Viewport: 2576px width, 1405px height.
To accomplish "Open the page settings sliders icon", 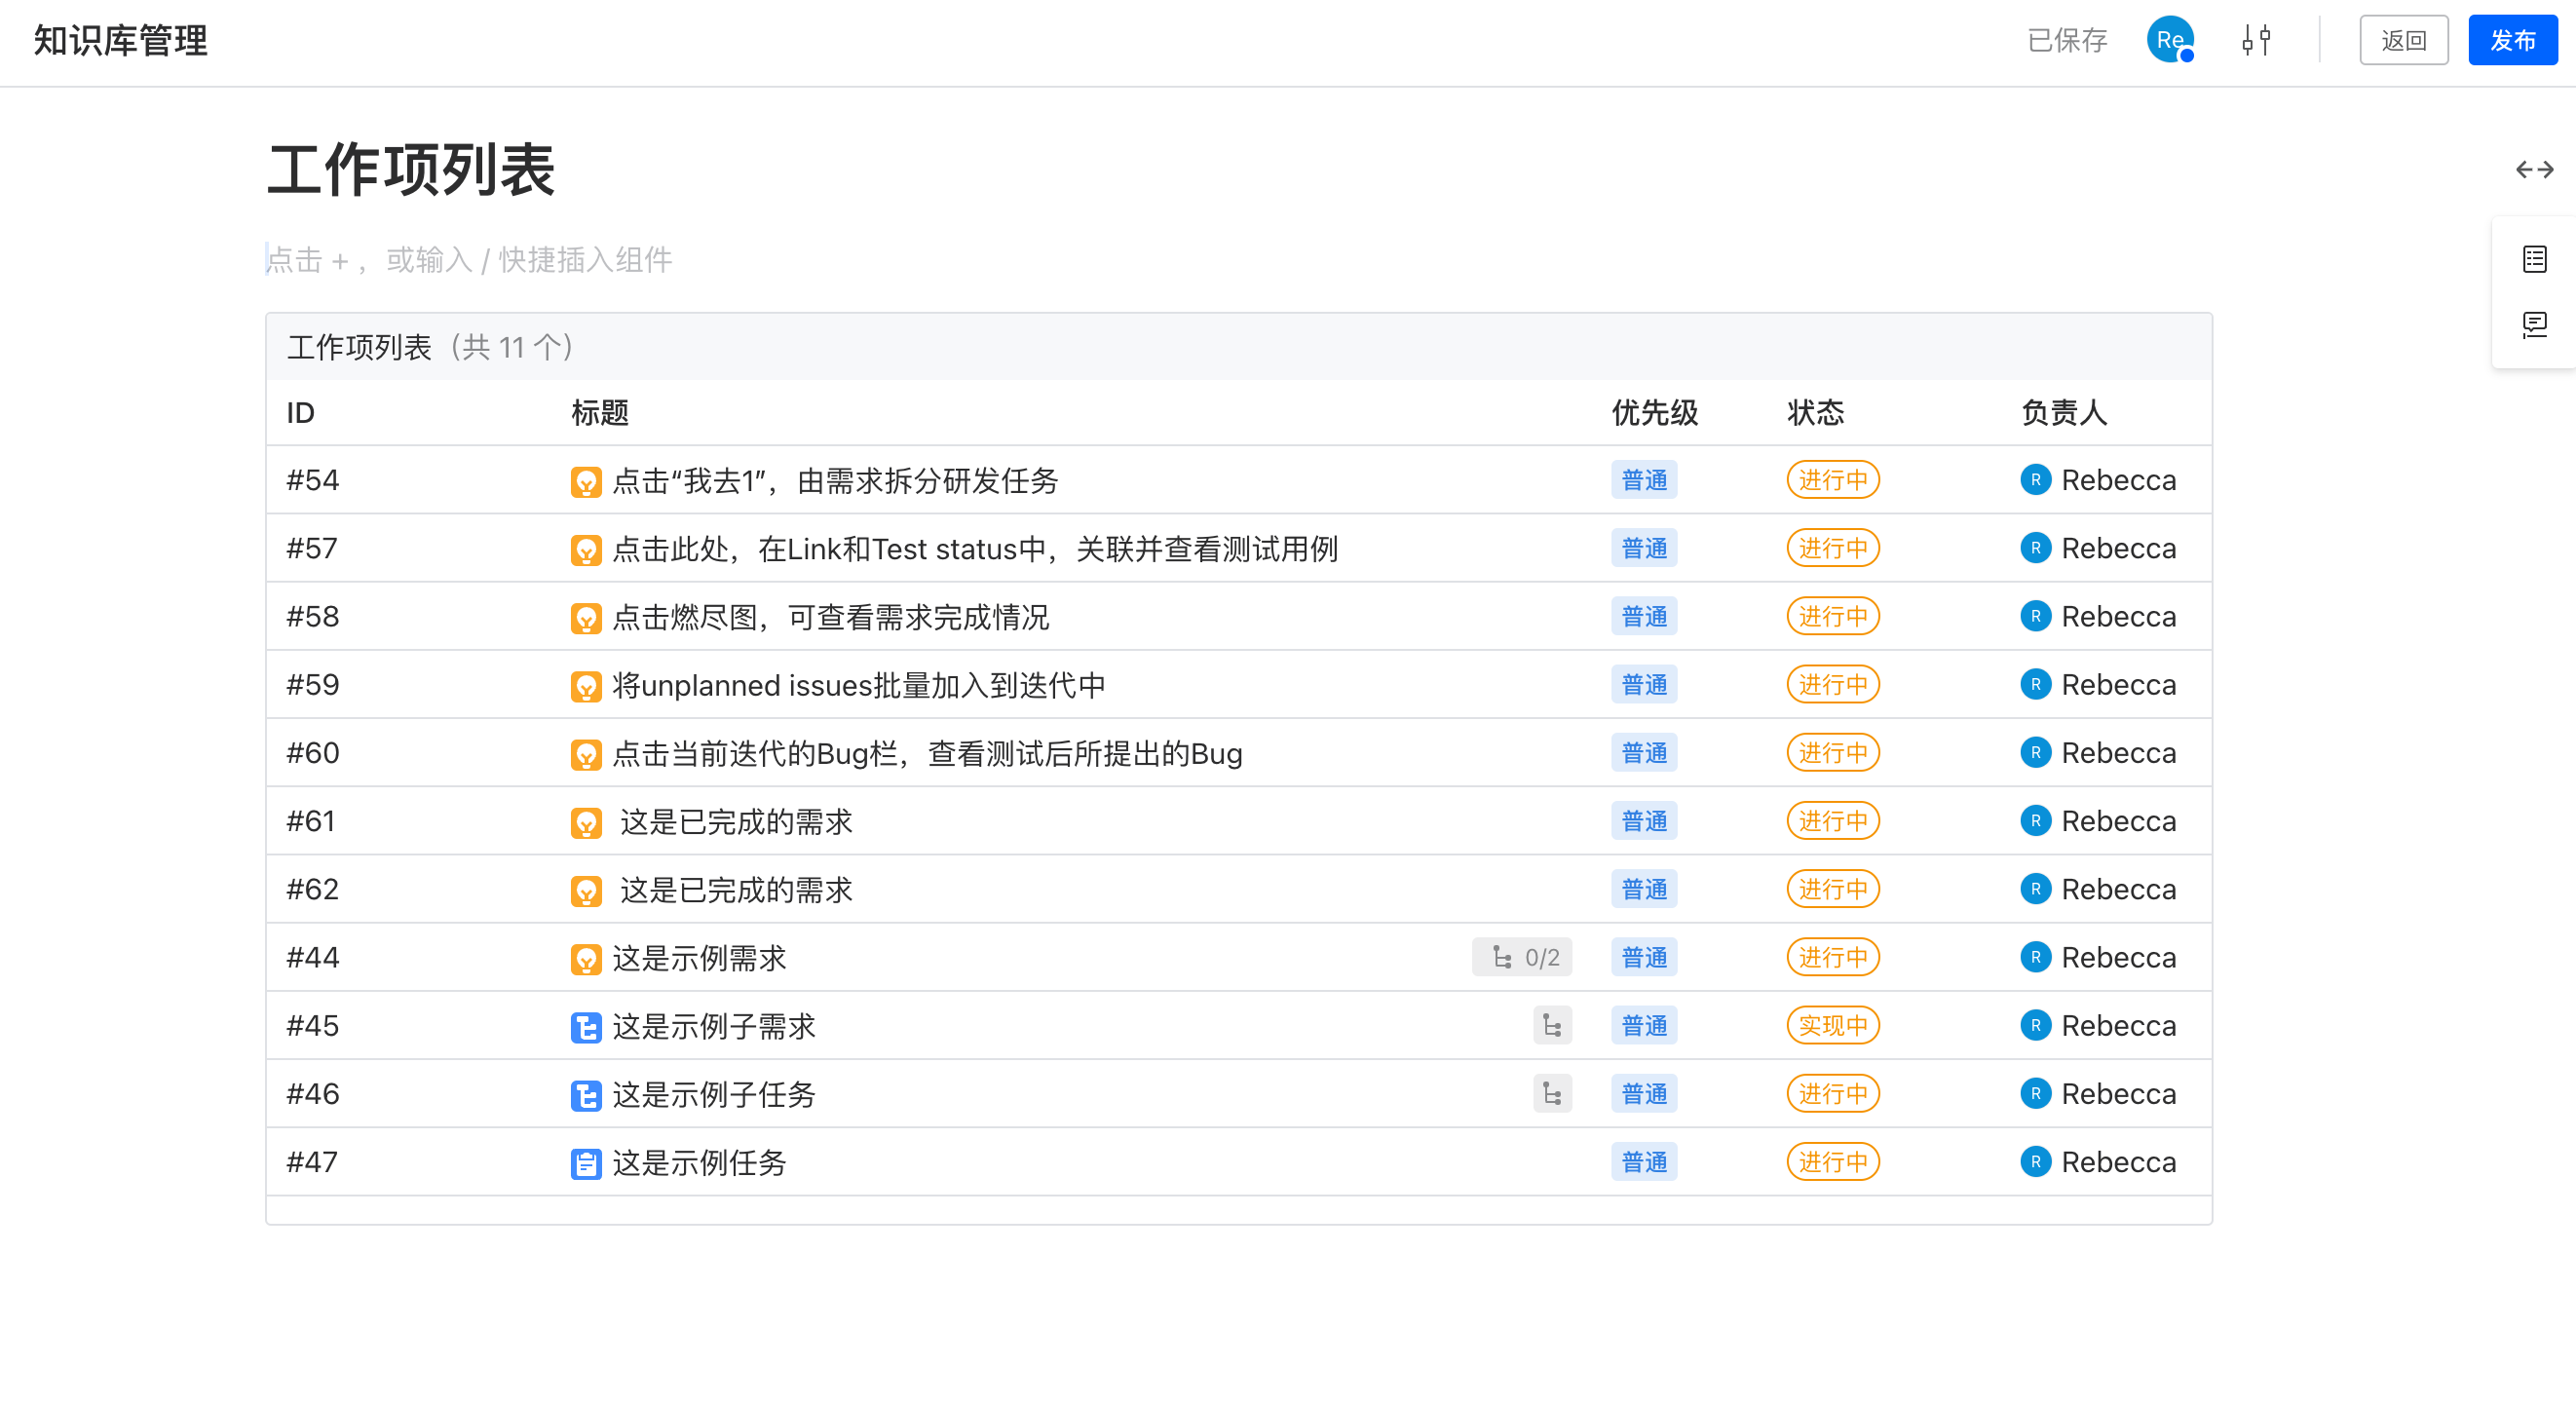I will point(2256,40).
